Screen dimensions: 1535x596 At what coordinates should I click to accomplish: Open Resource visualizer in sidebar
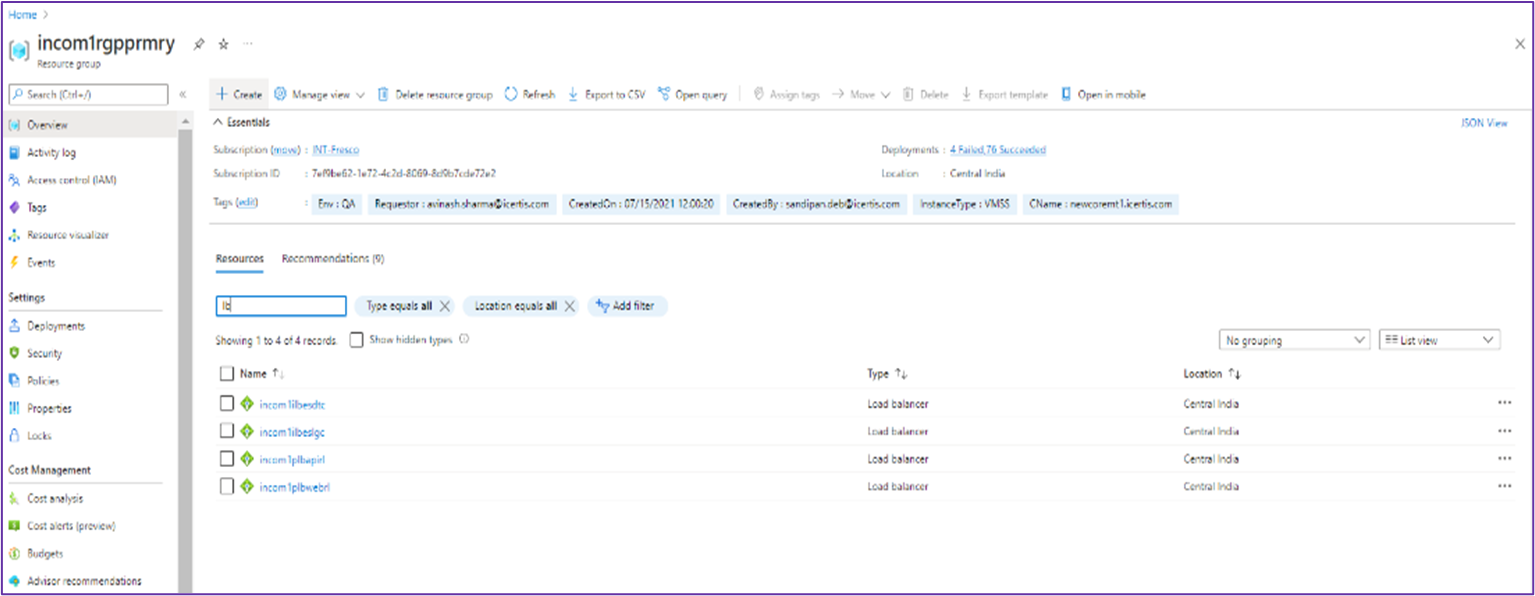click(x=67, y=235)
